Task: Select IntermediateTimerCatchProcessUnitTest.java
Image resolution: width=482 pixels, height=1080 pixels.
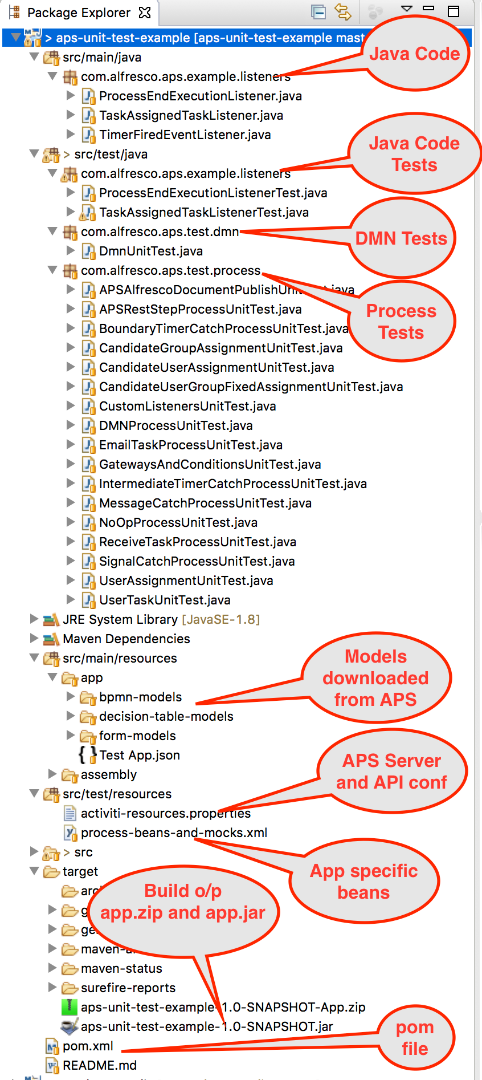Action: tap(233, 484)
